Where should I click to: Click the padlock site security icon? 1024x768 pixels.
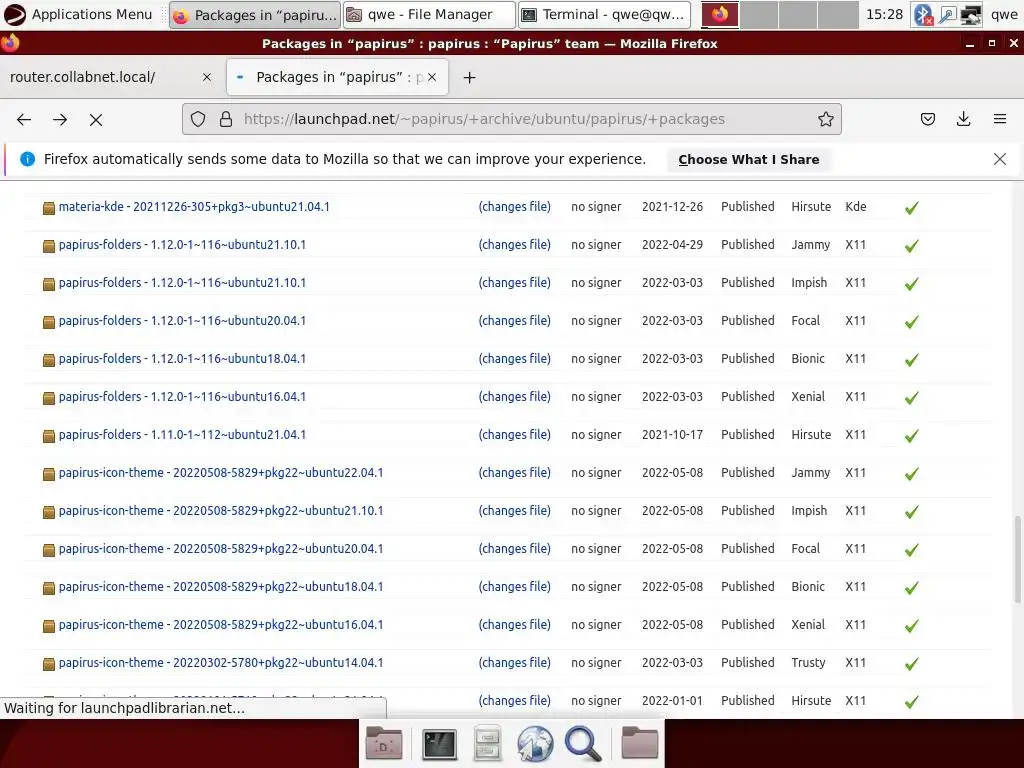point(226,120)
